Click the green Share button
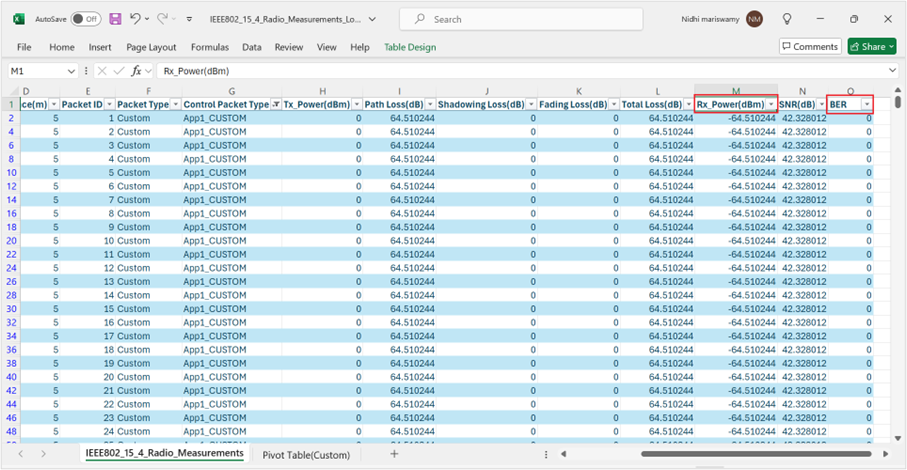Viewport: 907px width, 470px height. pyautogui.click(x=871, y=47)
